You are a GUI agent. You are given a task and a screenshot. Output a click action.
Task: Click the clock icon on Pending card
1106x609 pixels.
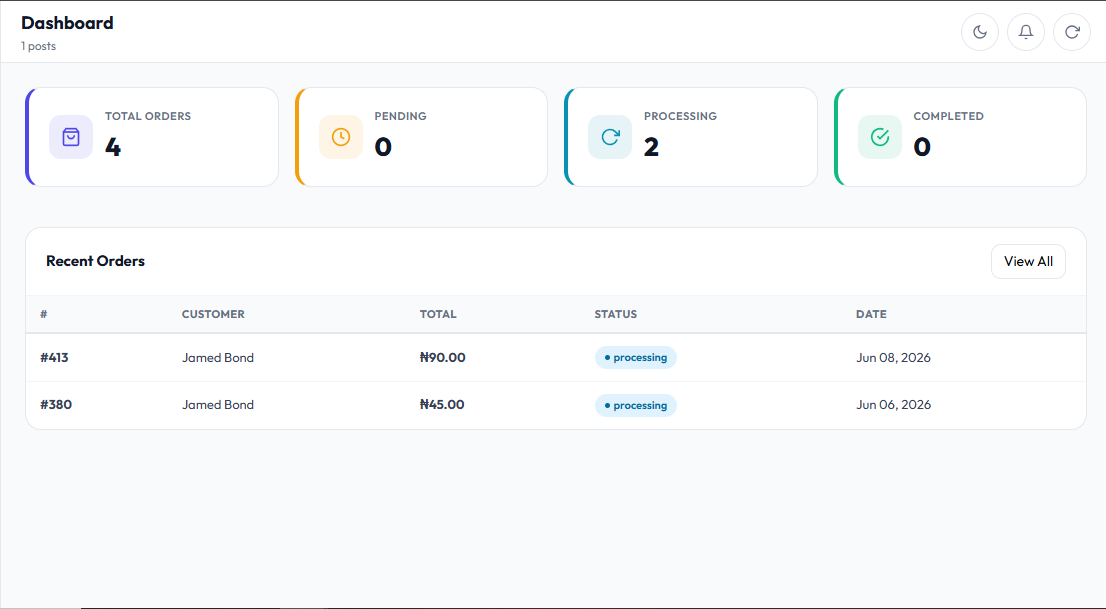pyautogui.click(x=341, y=137)
